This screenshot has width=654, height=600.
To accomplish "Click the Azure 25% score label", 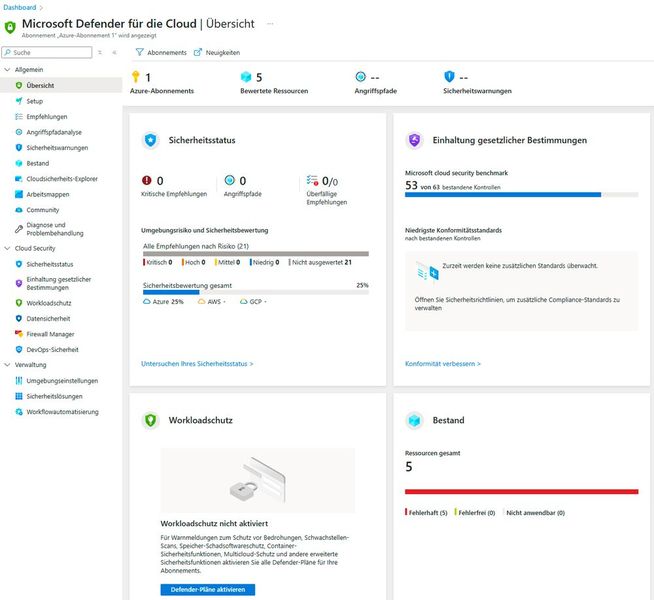I will tap(164, 301).
